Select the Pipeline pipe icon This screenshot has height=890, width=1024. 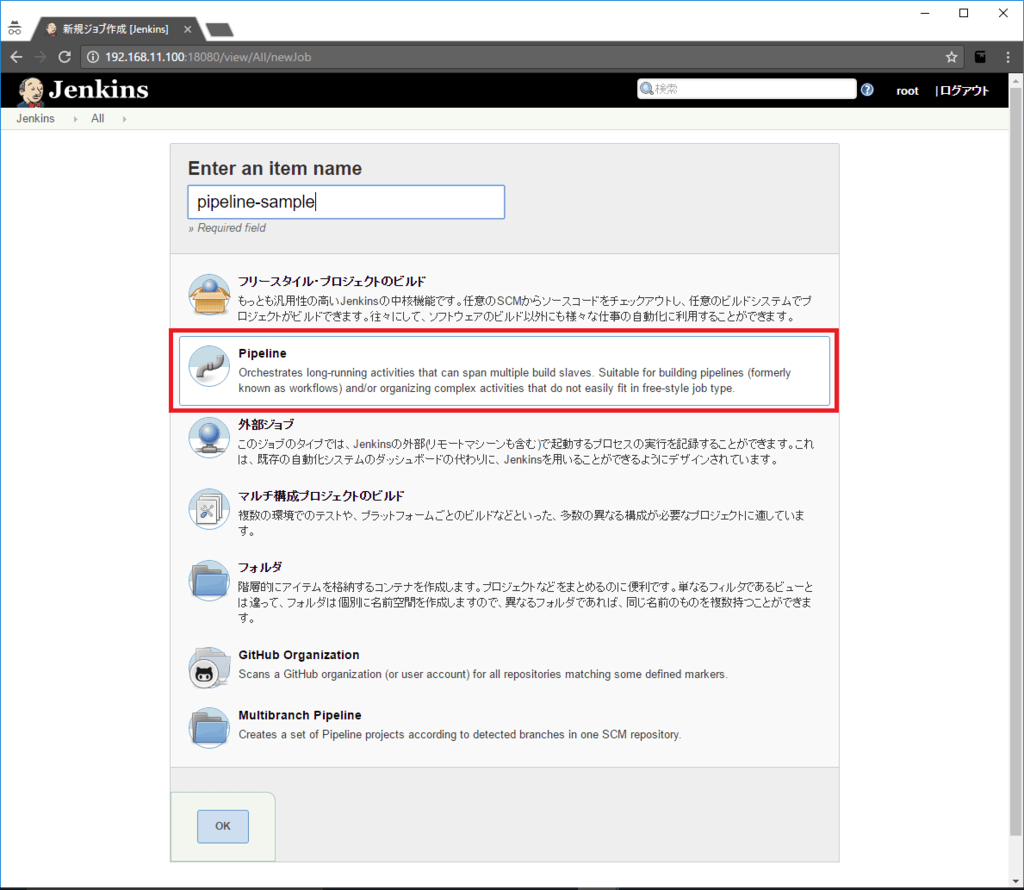209,366
